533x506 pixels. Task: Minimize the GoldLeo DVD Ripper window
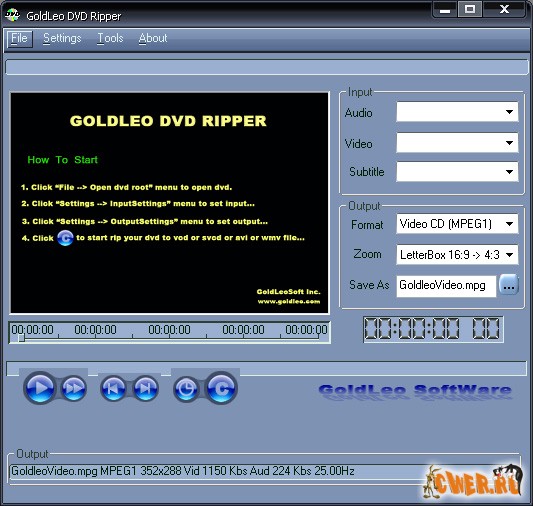pos(445,10)
